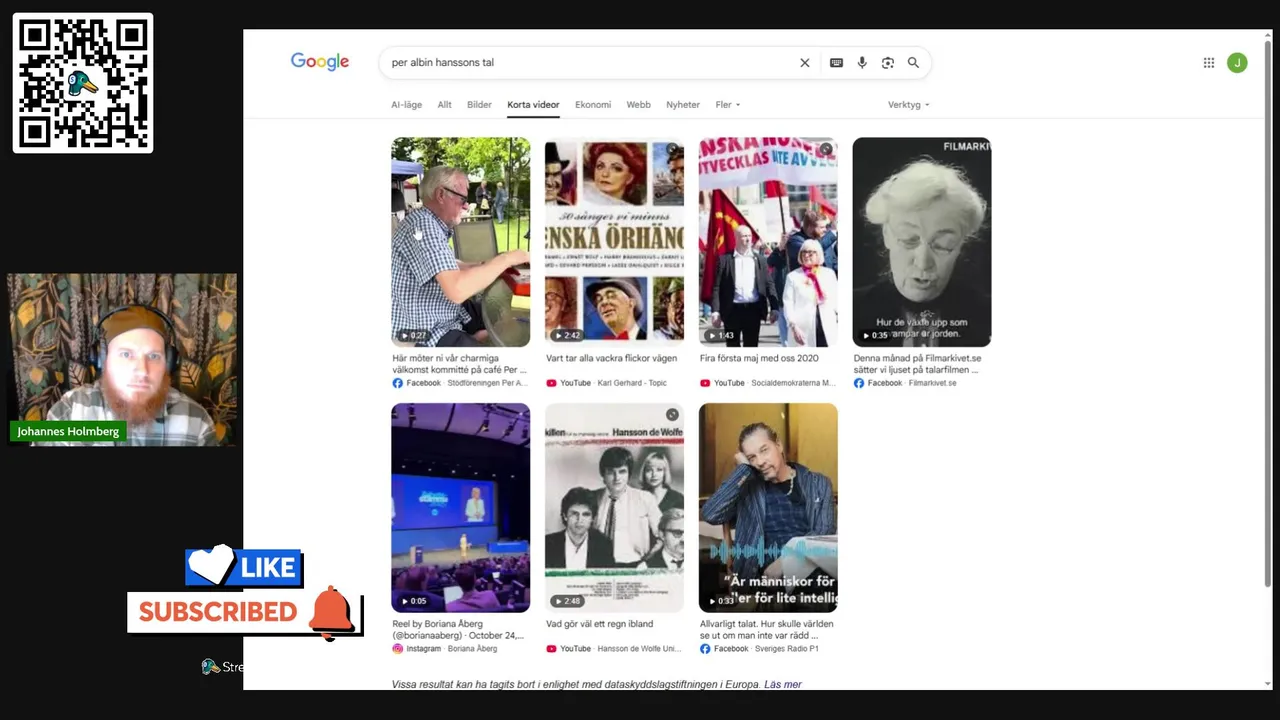The image size is (1280, 720).
Task: Click the red notification bell icon
Action: [332, 612]
